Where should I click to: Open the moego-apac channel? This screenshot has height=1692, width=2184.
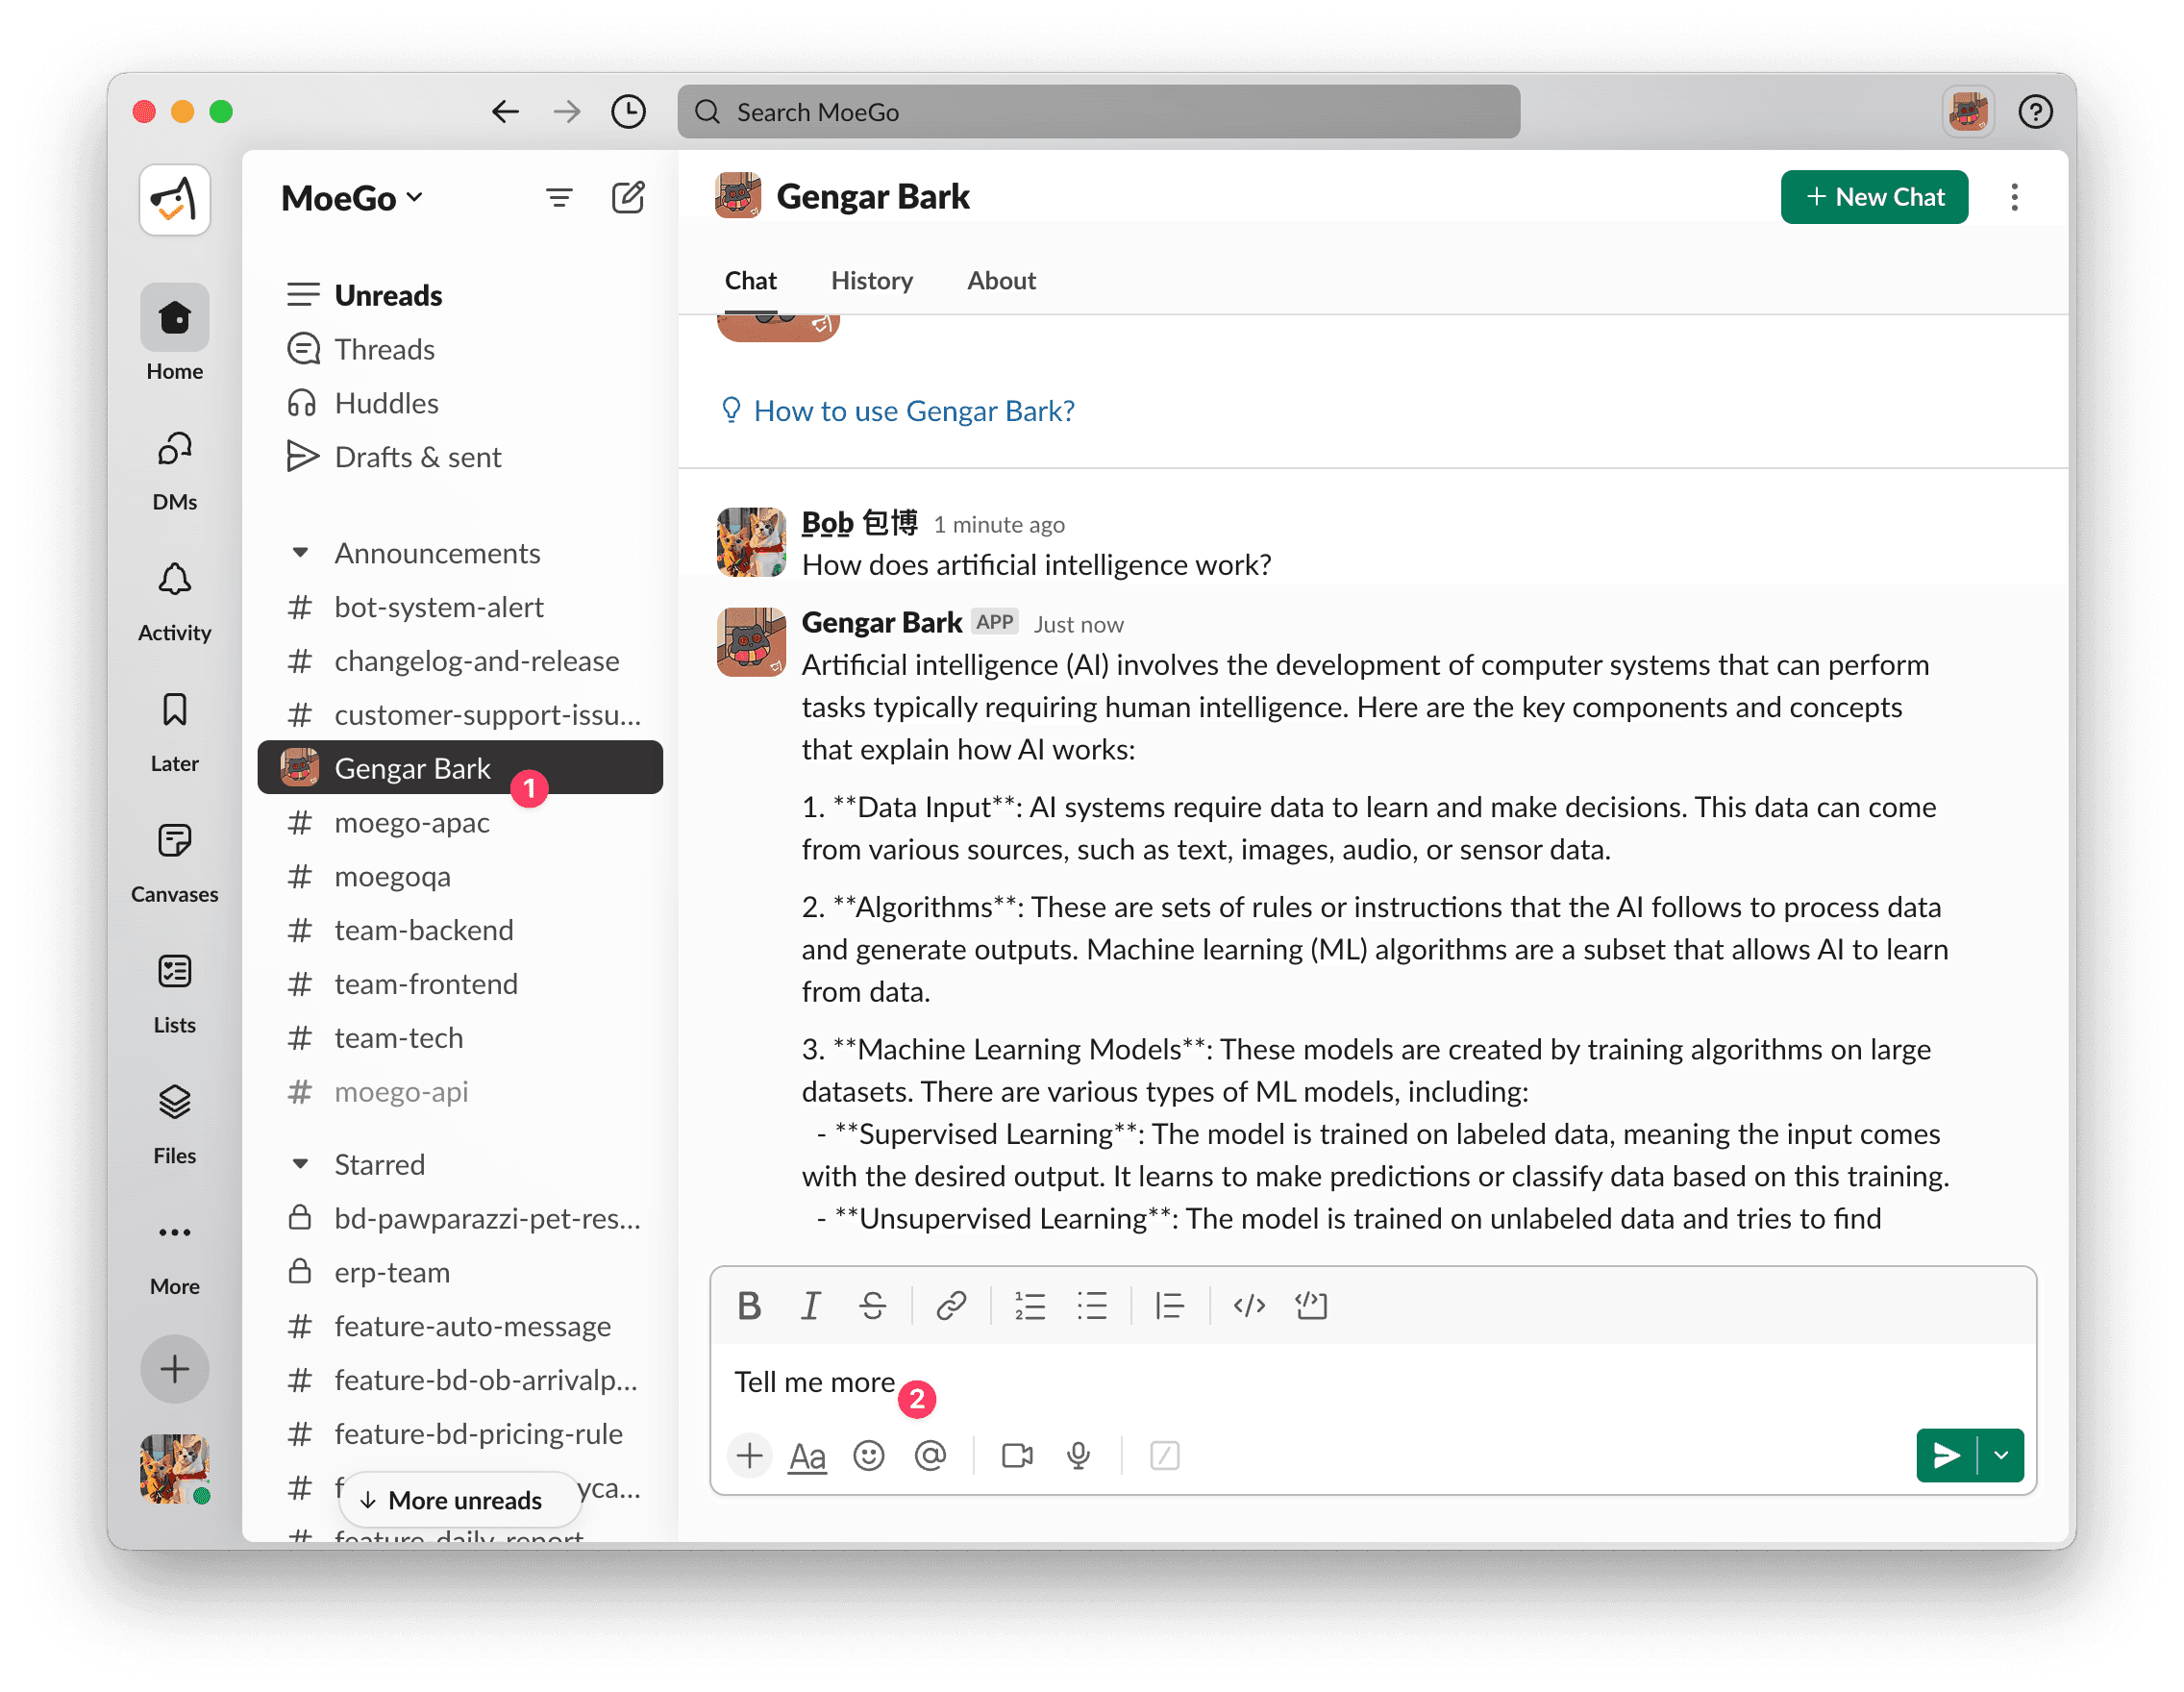click(460, 823)
